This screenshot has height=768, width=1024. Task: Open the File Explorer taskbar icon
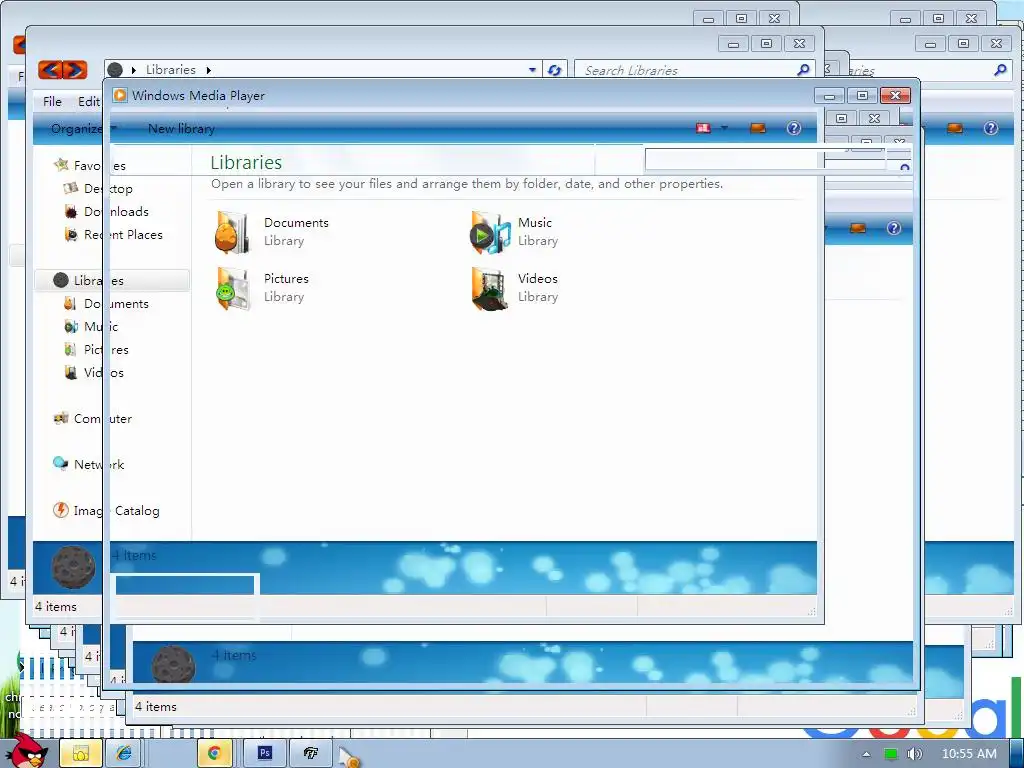81,754
